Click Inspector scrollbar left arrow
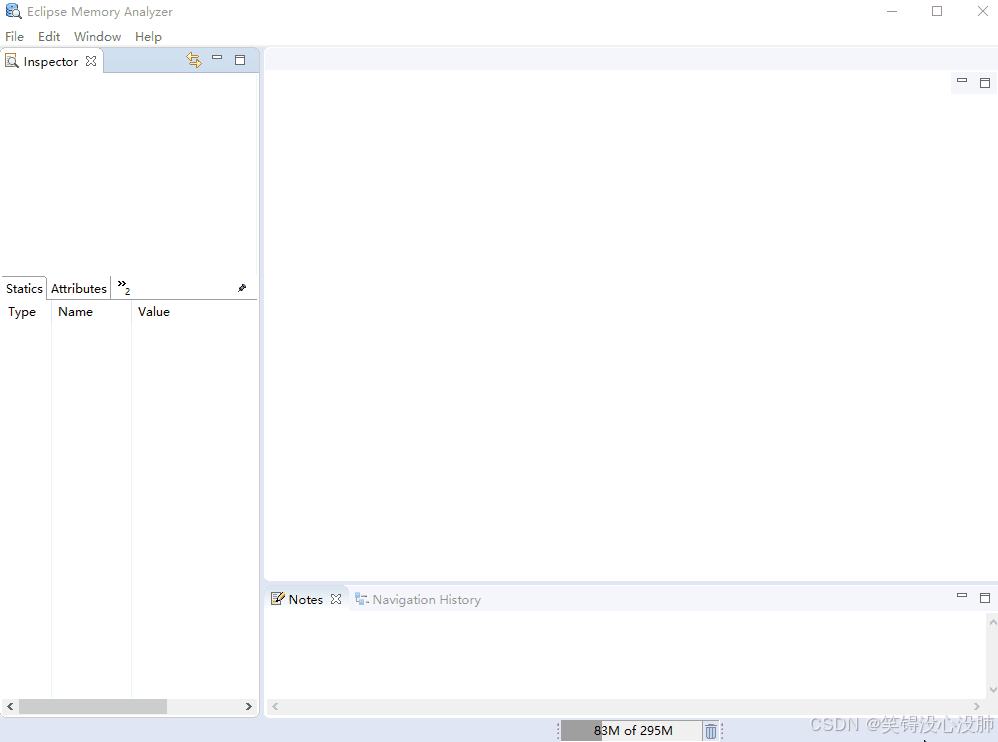The width and height of the screenshot is (998, 742). [10, 706]
